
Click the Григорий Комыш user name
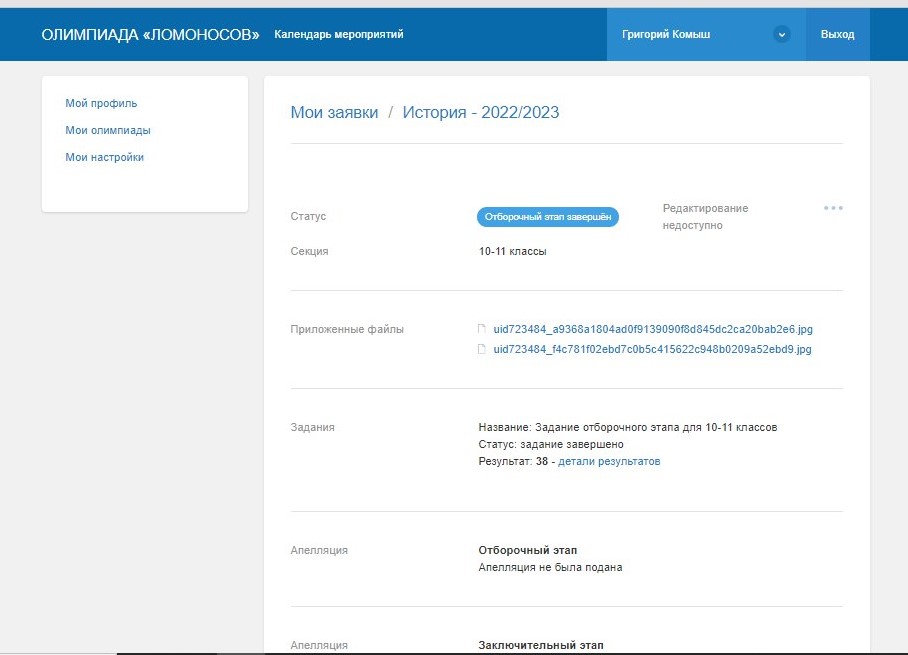(680, 34)
